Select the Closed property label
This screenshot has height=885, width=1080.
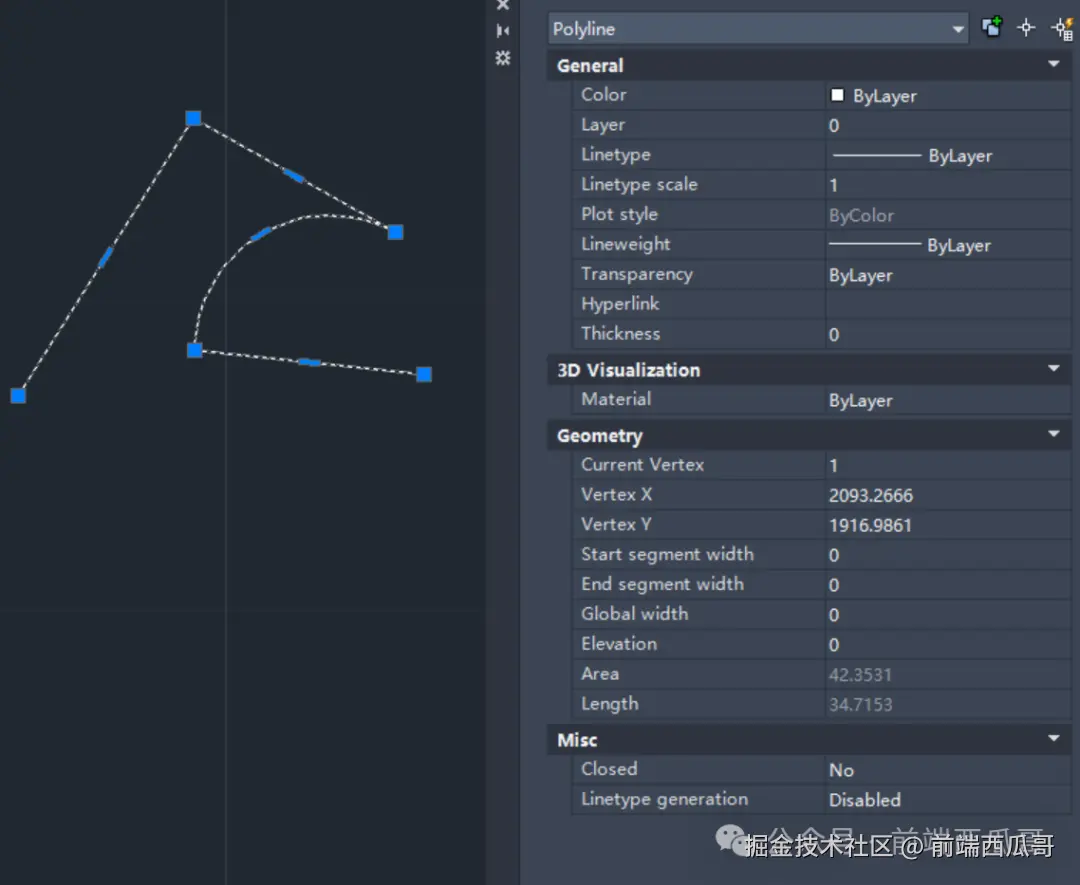coord(609,769)
